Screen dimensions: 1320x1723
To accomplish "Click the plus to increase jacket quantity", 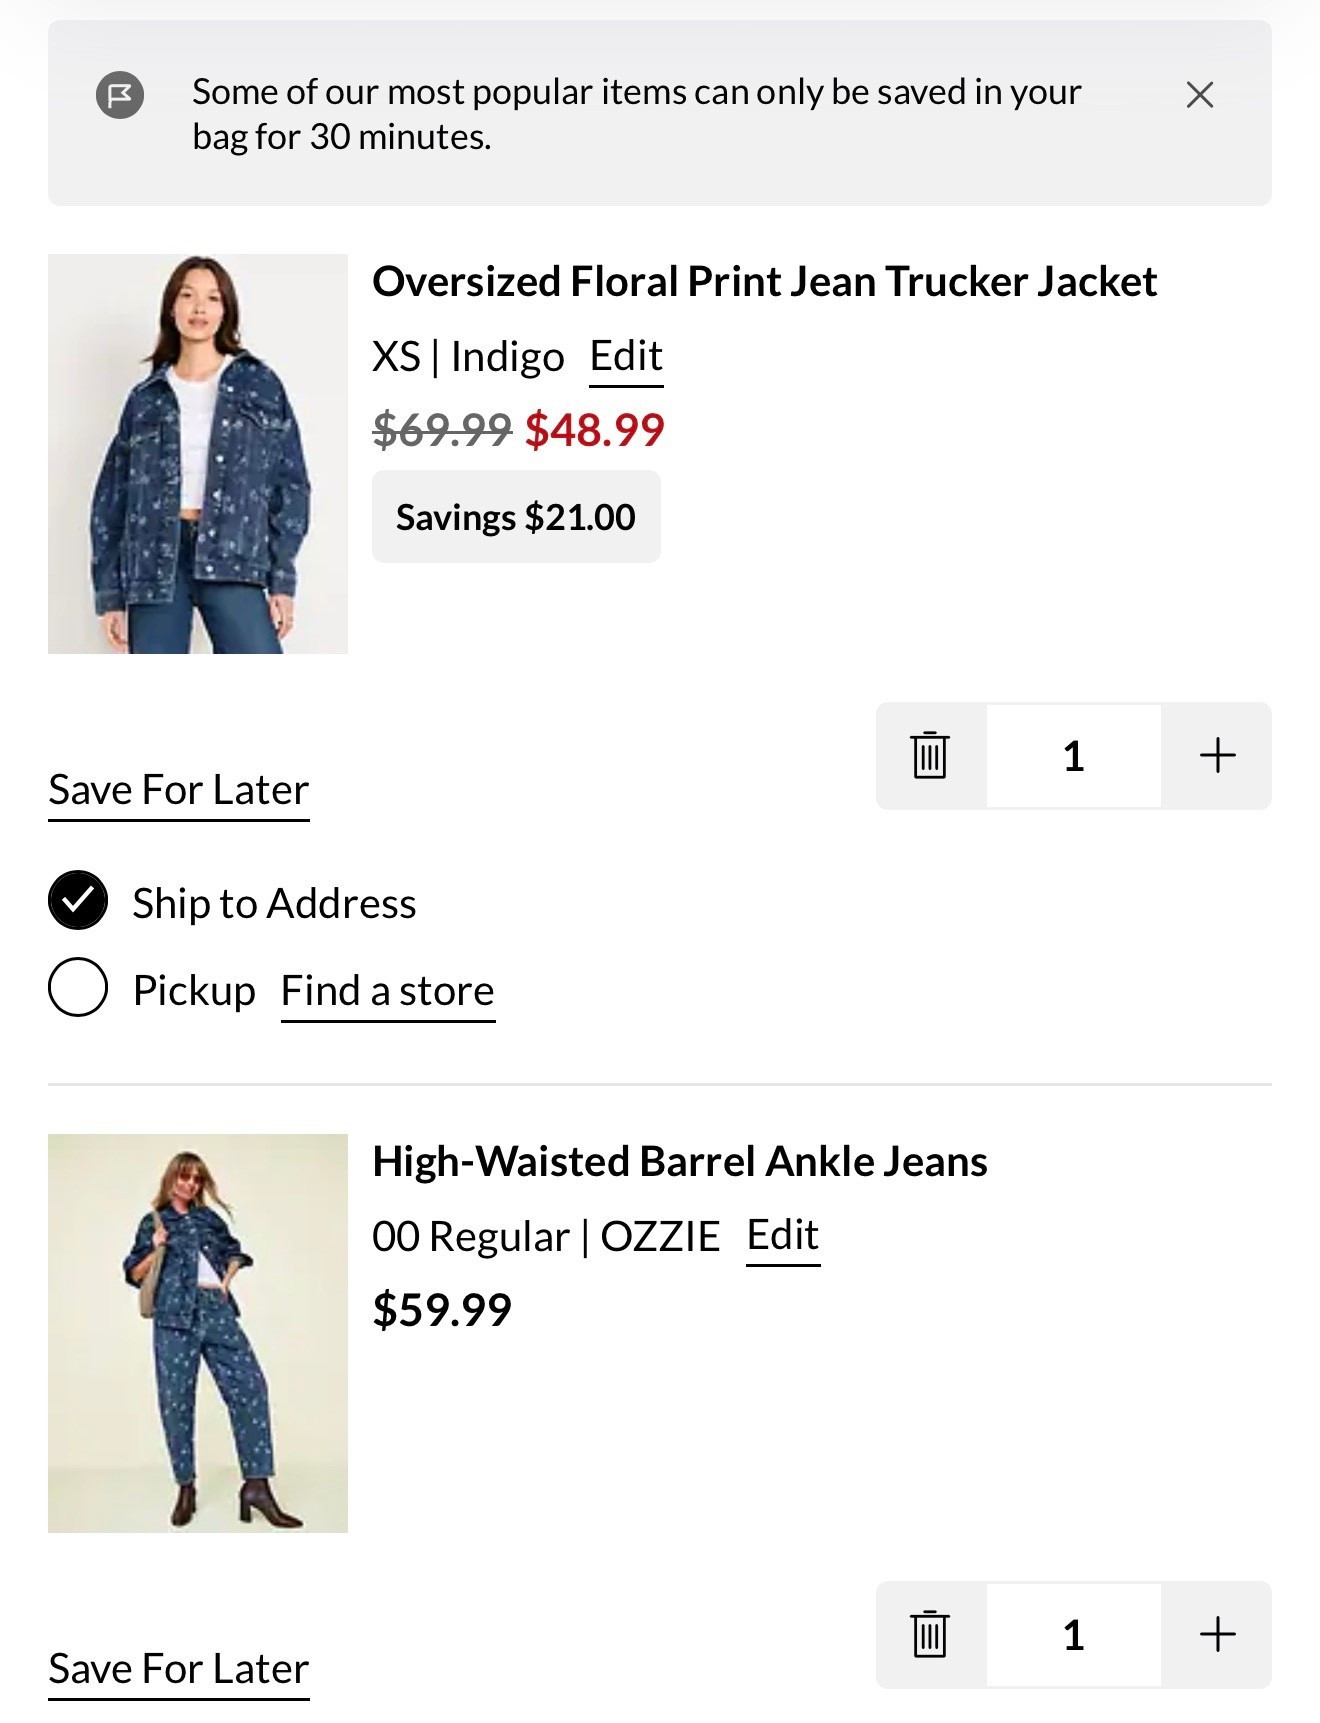I will pos(1217,757).
